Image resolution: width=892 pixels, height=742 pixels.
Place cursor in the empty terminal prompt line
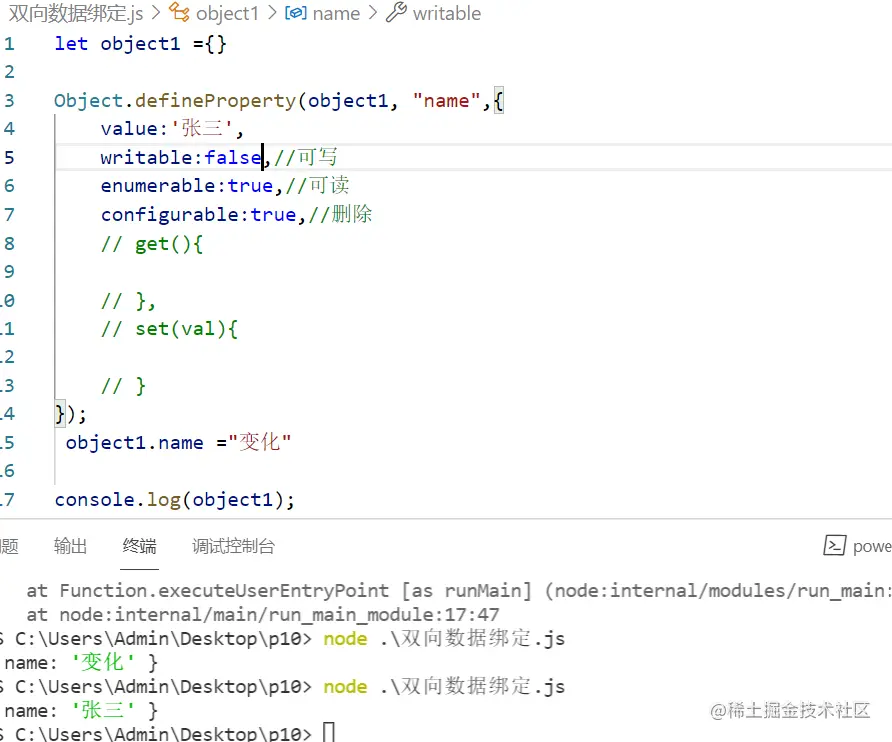point(330,731)
